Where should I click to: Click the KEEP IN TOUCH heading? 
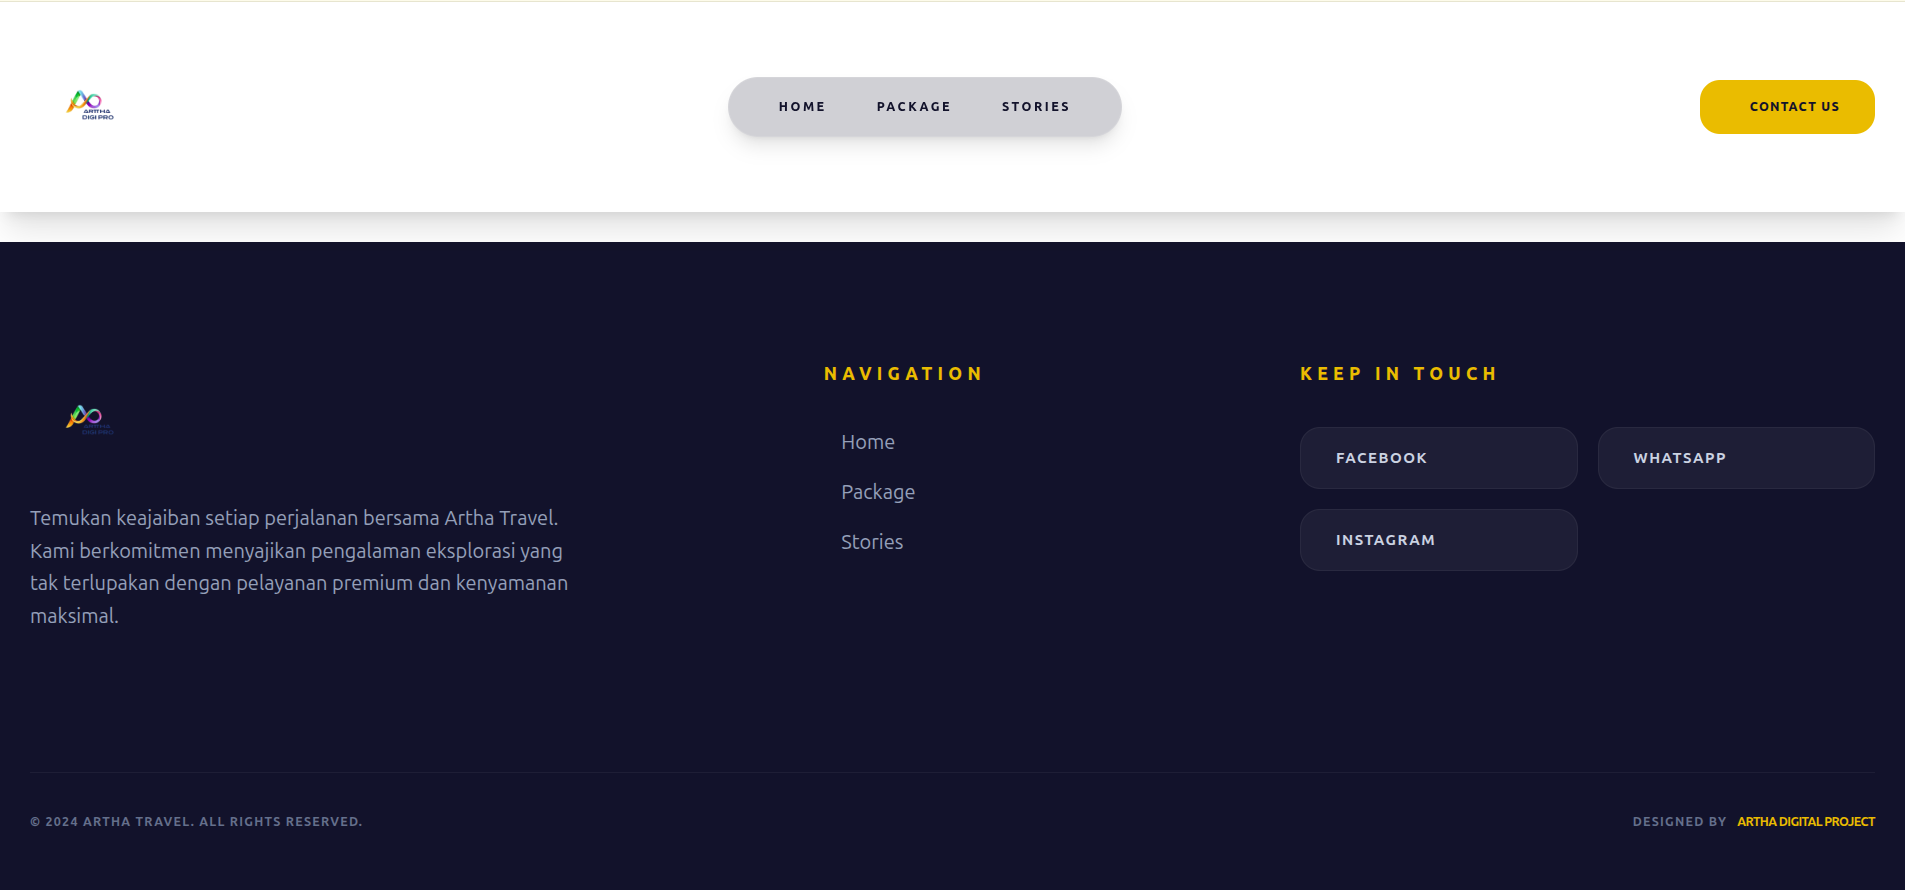1398,374
